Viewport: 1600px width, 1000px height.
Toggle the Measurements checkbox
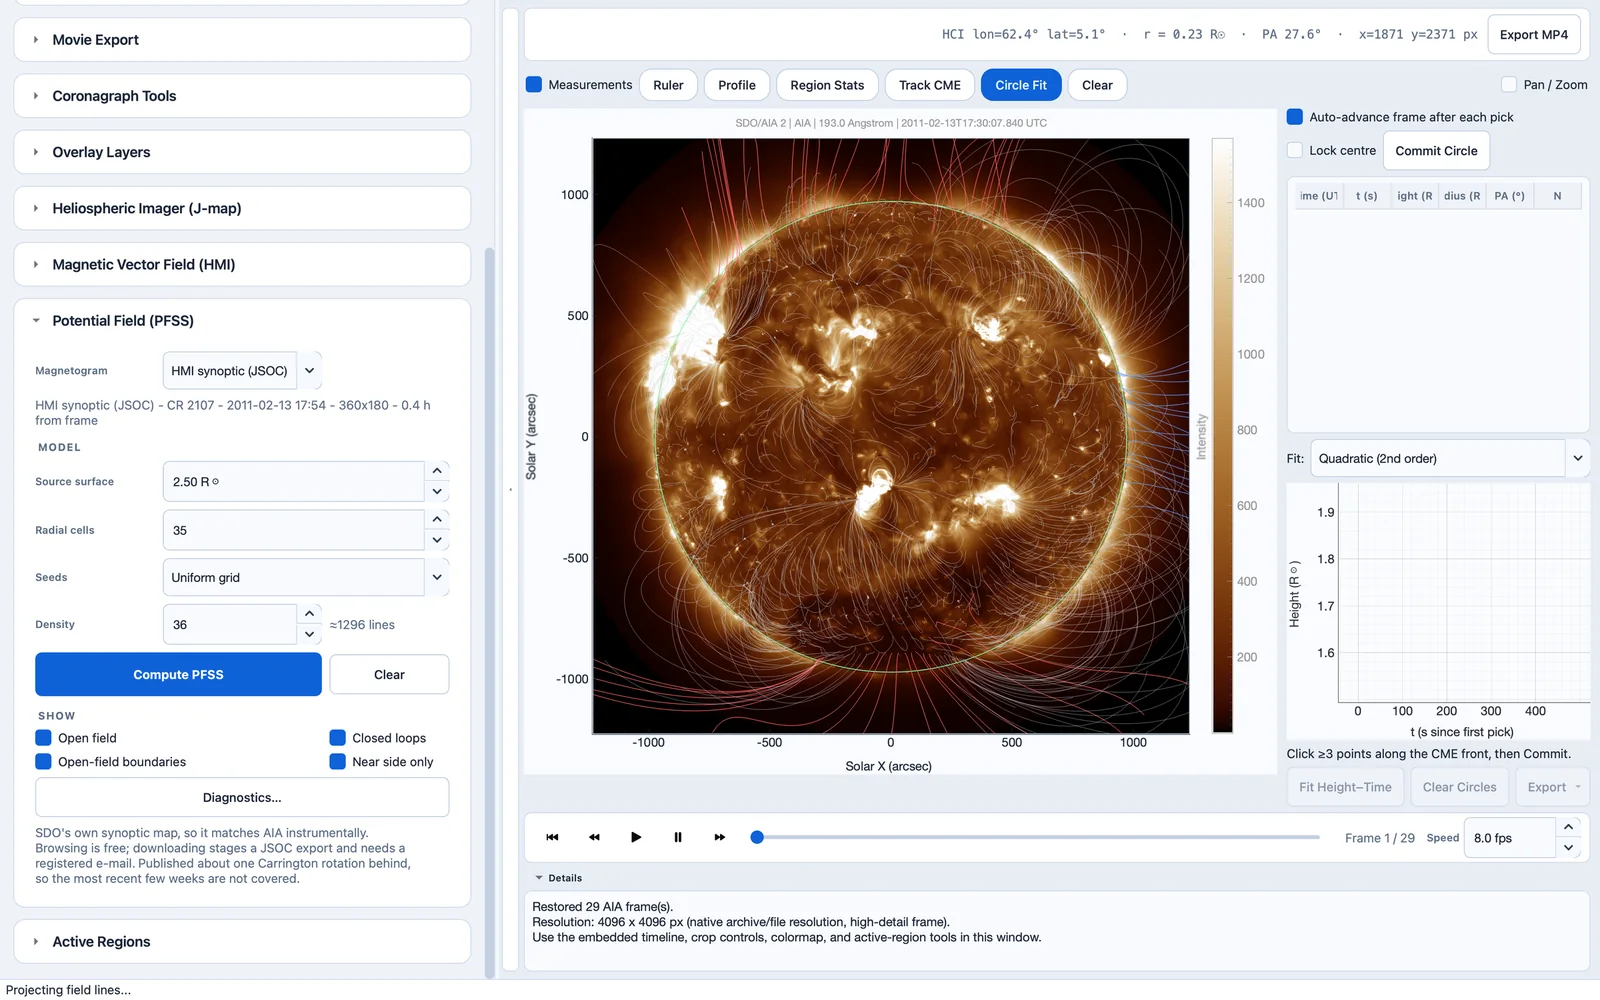pyautogui.click(x=534, y=85)
